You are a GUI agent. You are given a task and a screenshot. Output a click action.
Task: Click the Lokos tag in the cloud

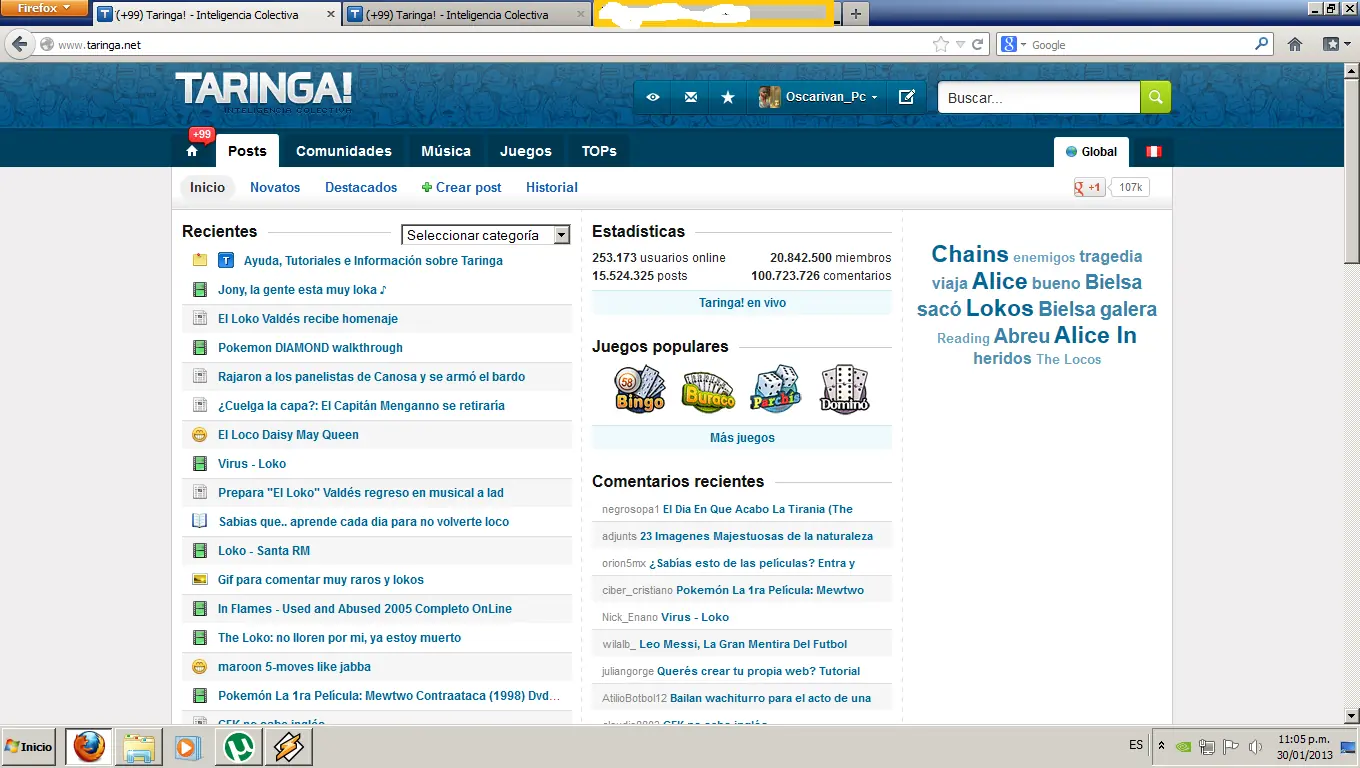tap(999, 308)
